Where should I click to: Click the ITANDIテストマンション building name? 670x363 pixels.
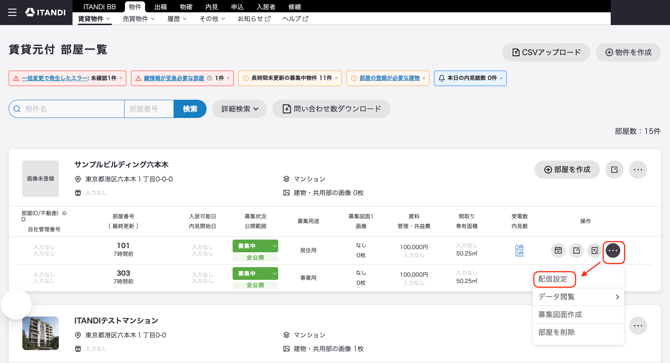116,321
